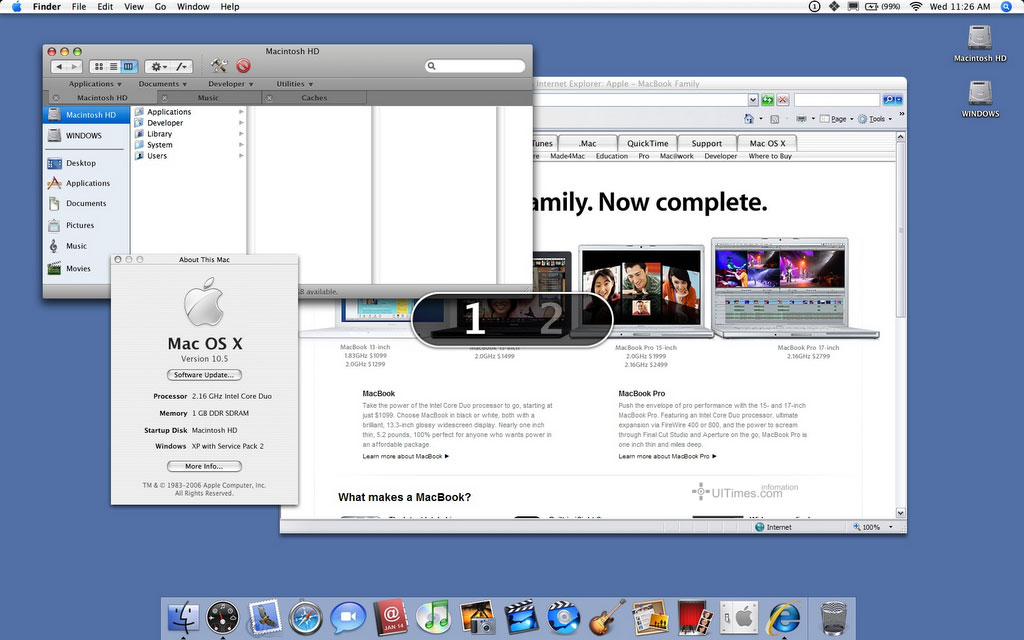Screen dimensions: 1024x640
Task: Select the Library folder in column view
Action: click(160, 134)
